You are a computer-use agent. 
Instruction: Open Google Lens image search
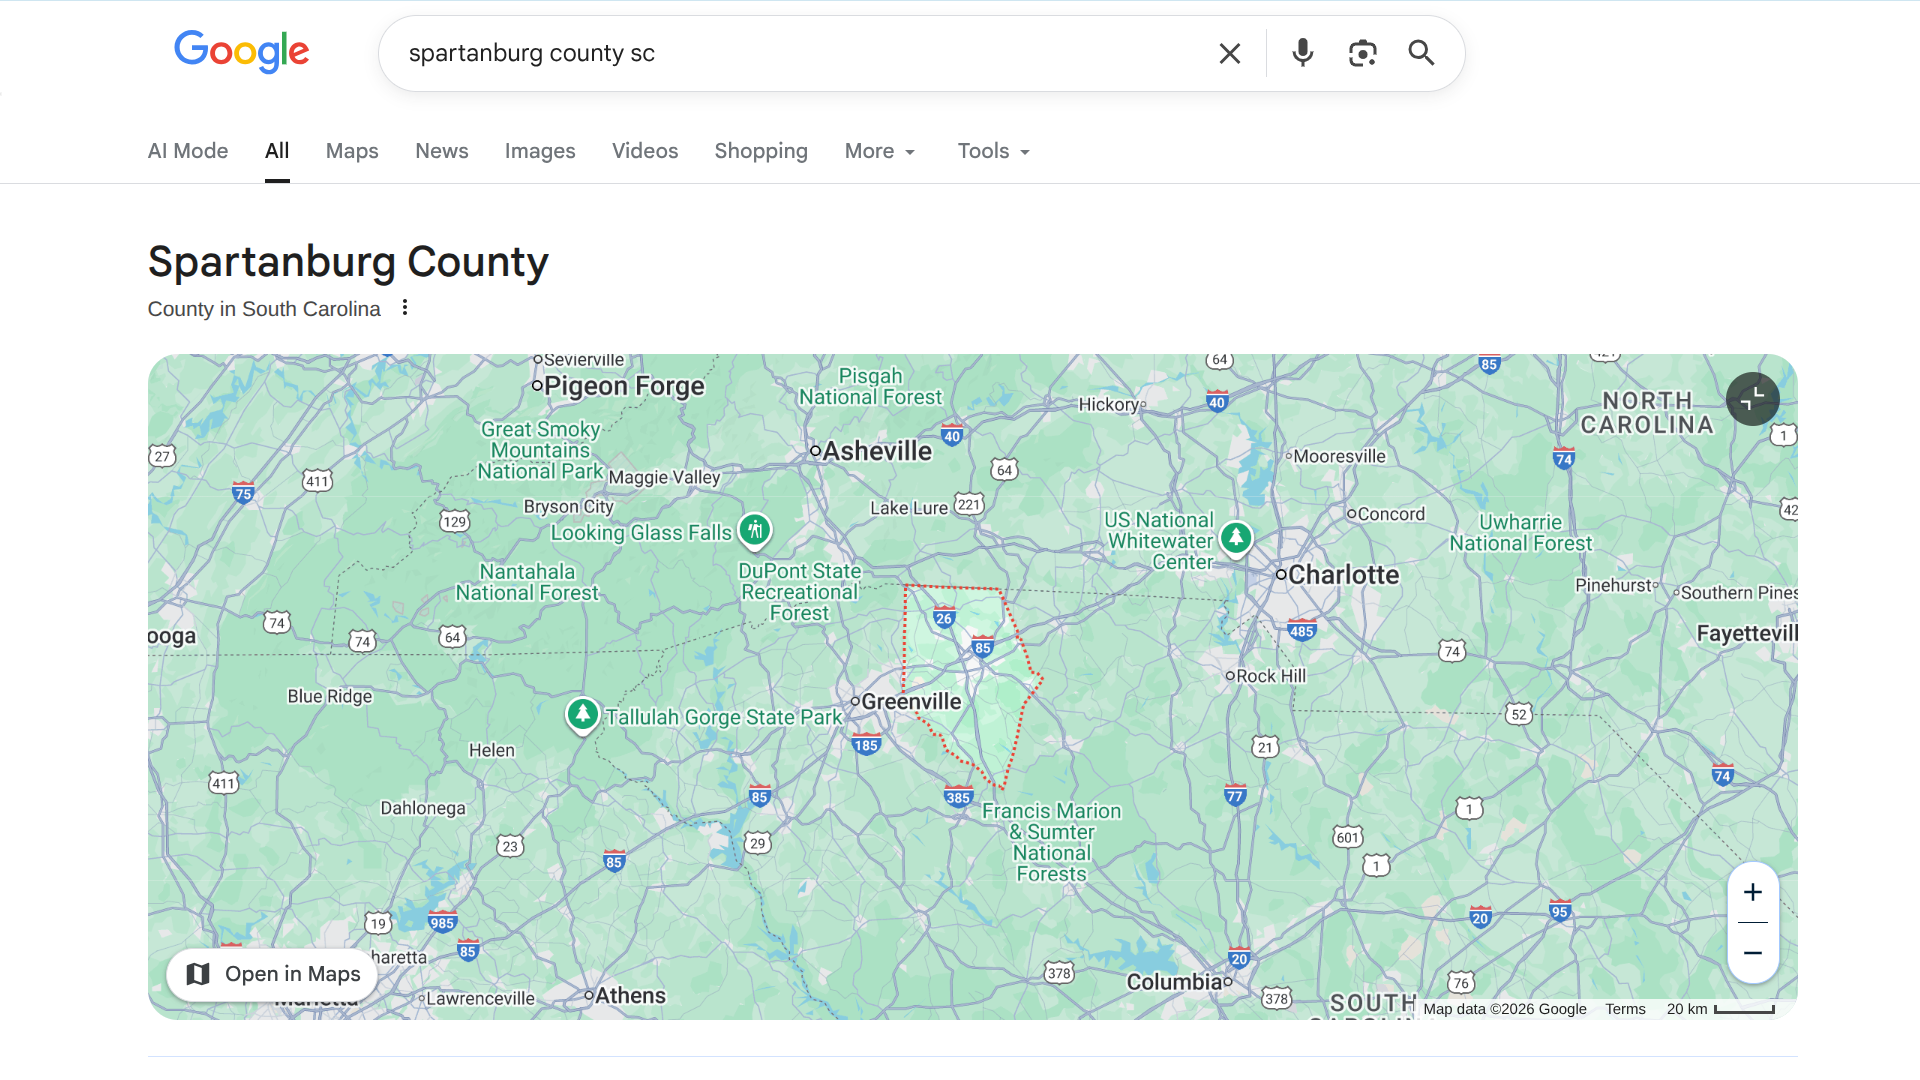1362,53
